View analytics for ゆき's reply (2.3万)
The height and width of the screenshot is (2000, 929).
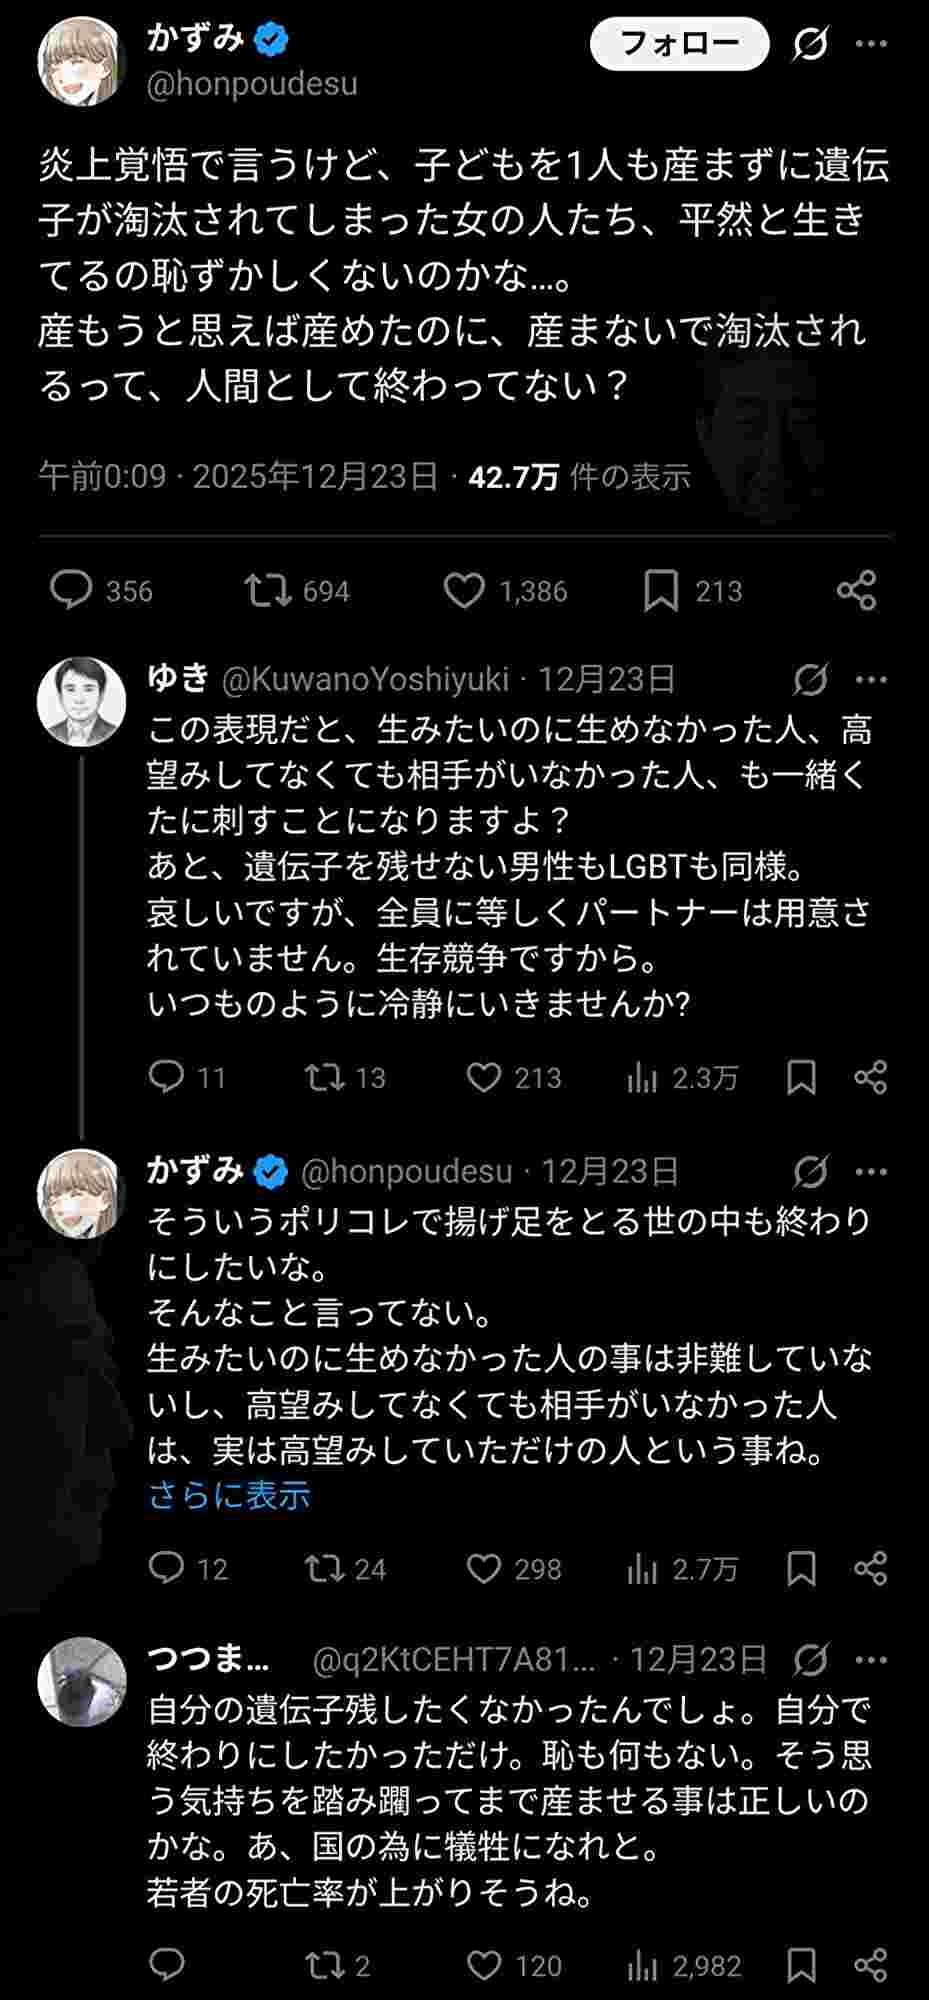click(x=642, y=1077)
